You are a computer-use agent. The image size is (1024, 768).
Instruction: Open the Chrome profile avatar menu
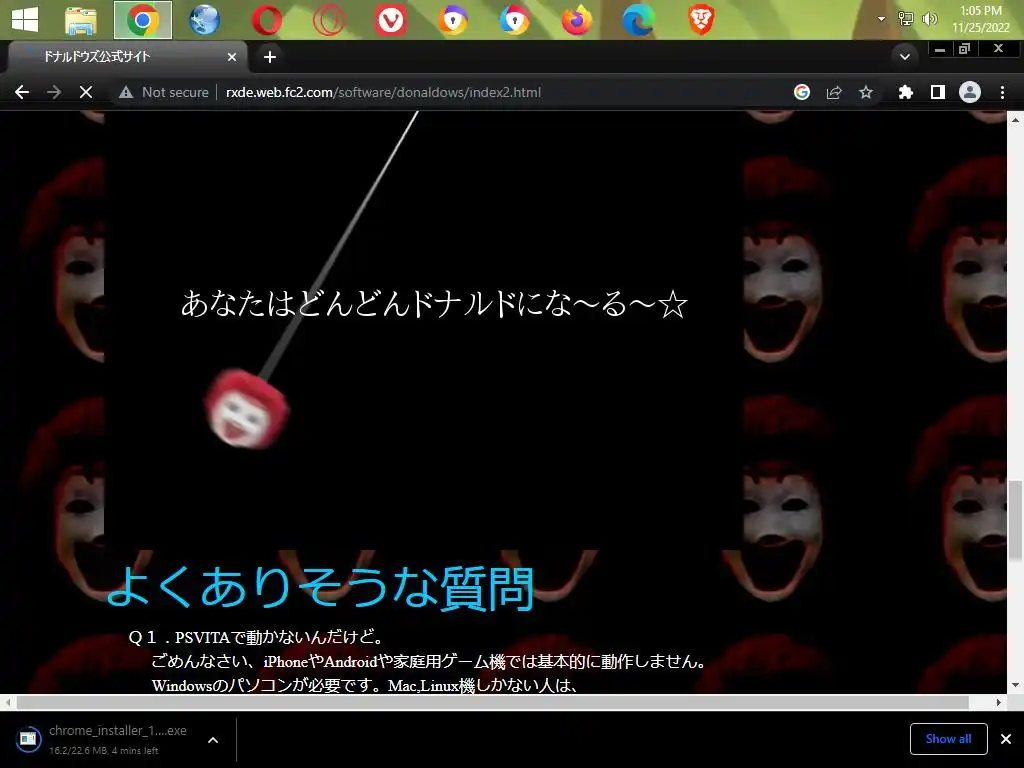[x=970, y=92]
